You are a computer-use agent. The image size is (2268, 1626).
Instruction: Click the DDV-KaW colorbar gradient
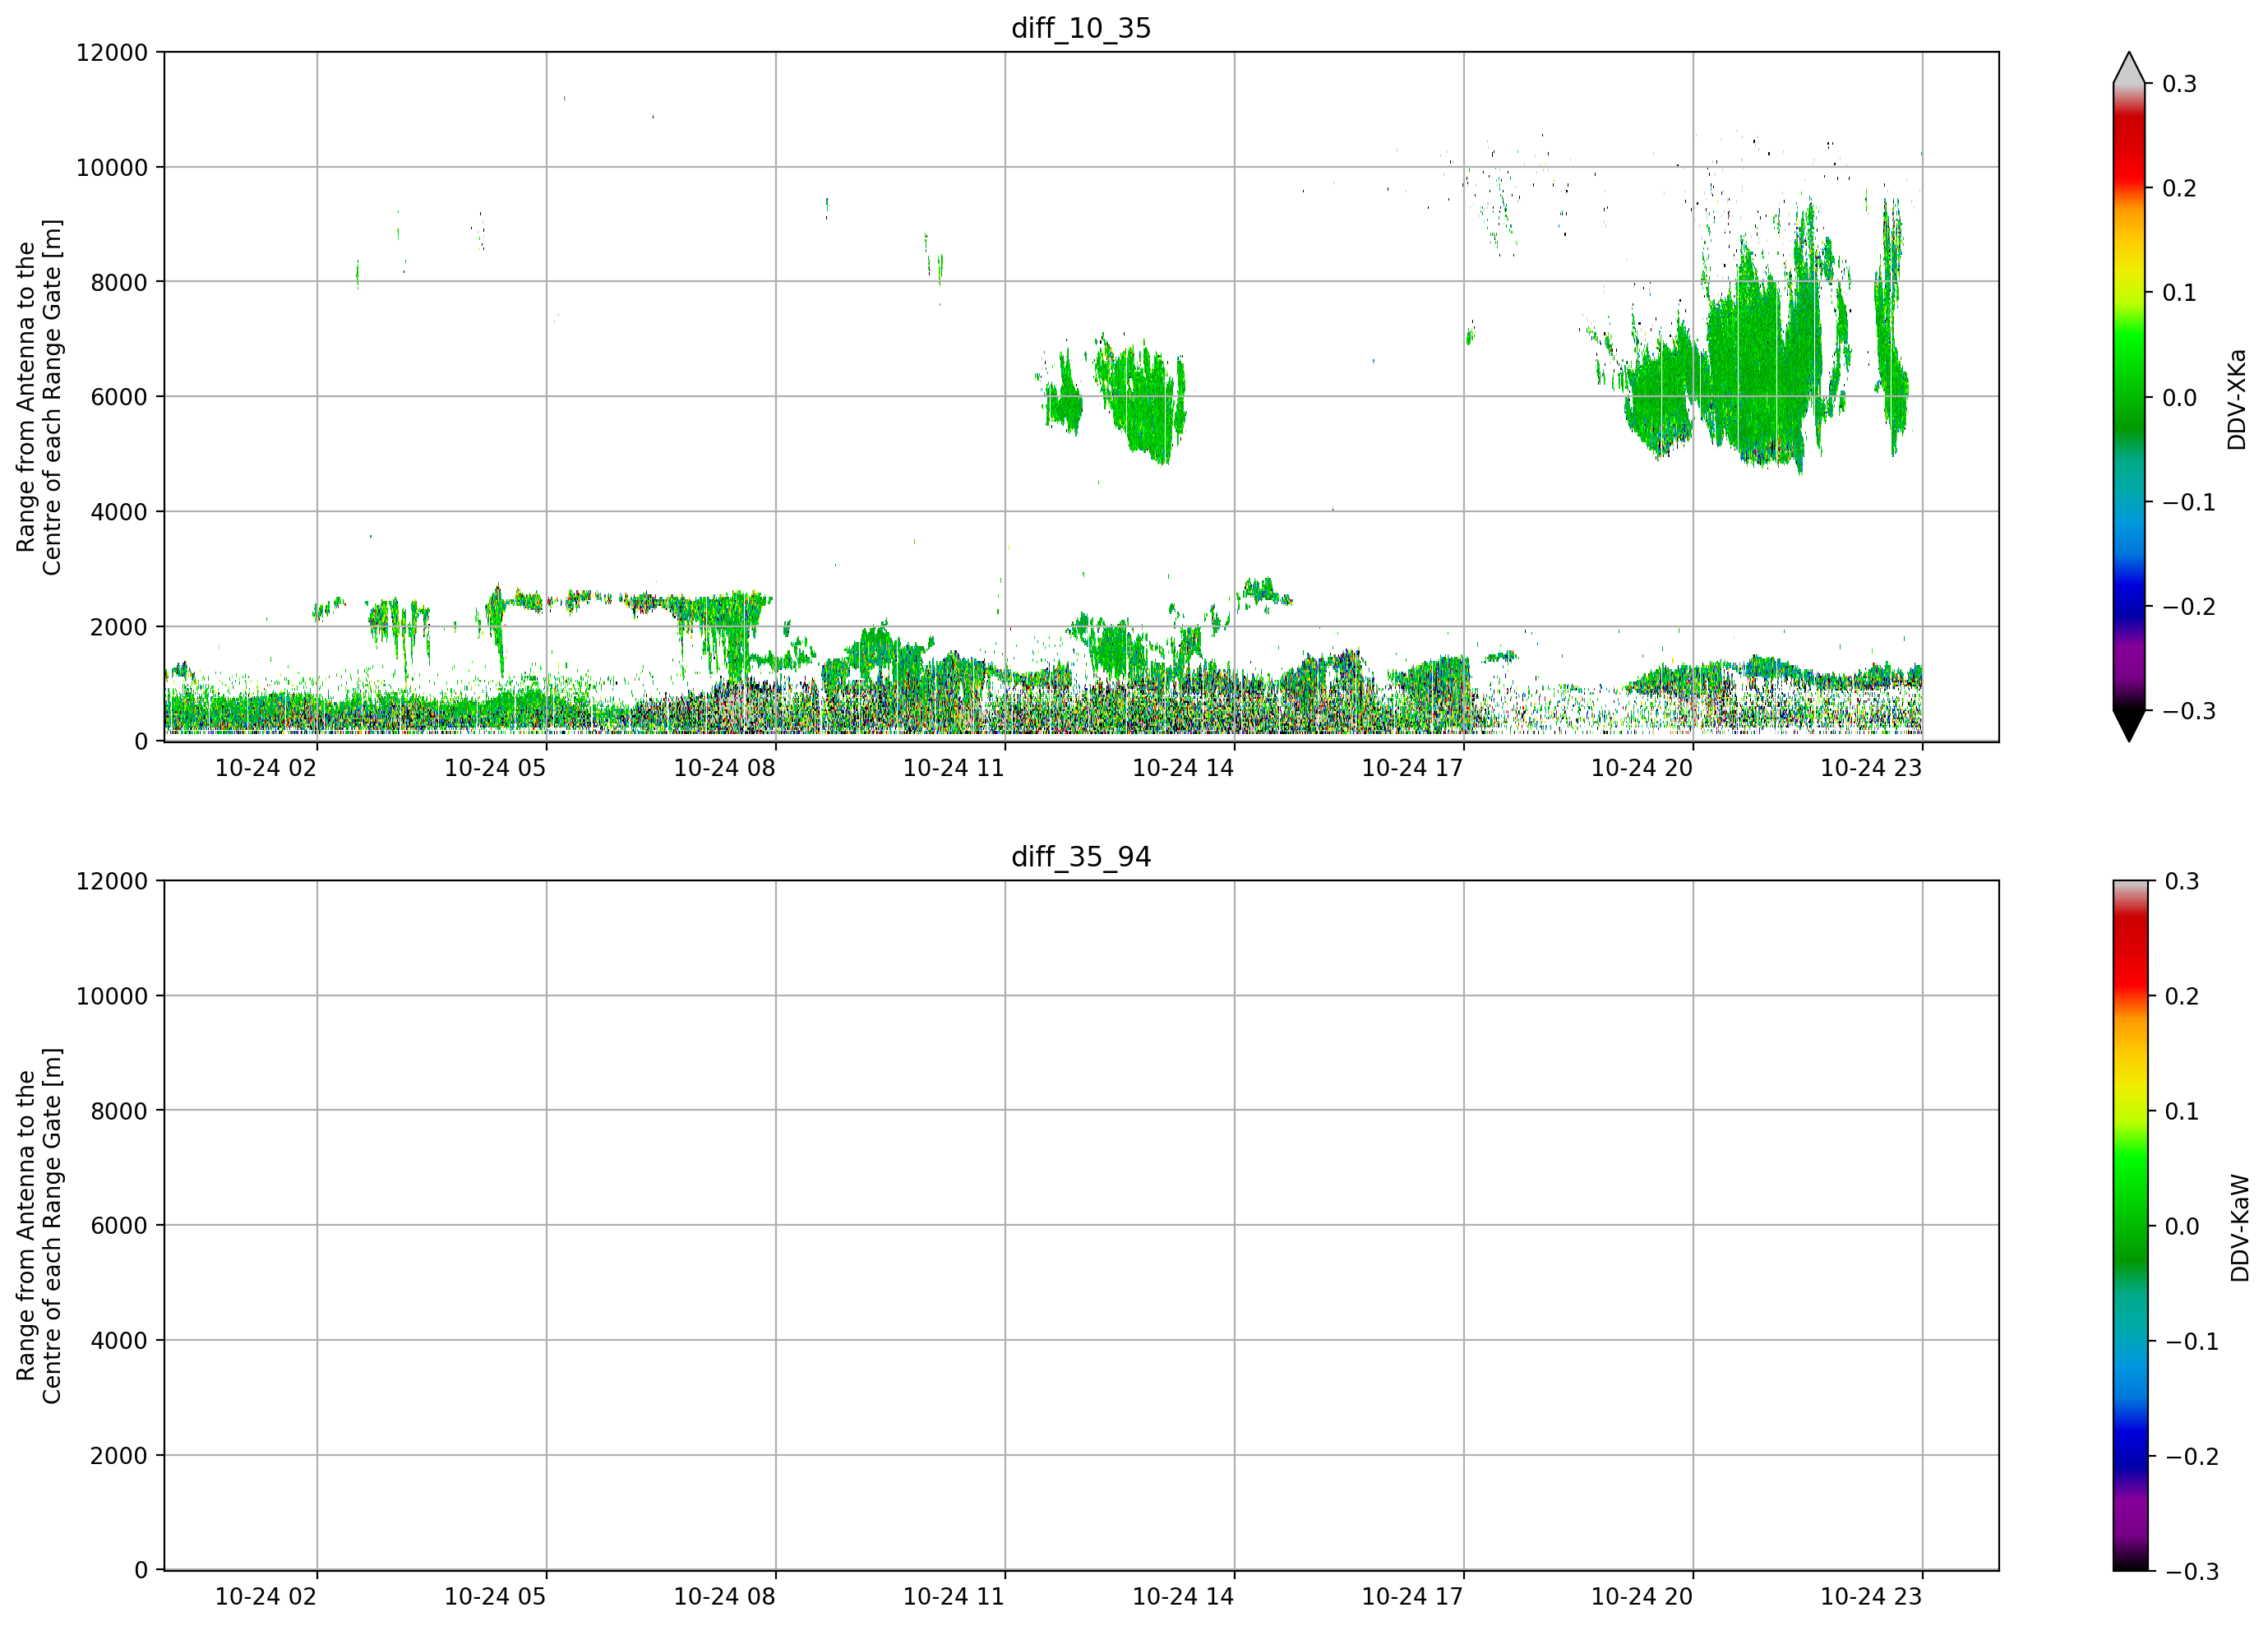click(2129, 1226)
